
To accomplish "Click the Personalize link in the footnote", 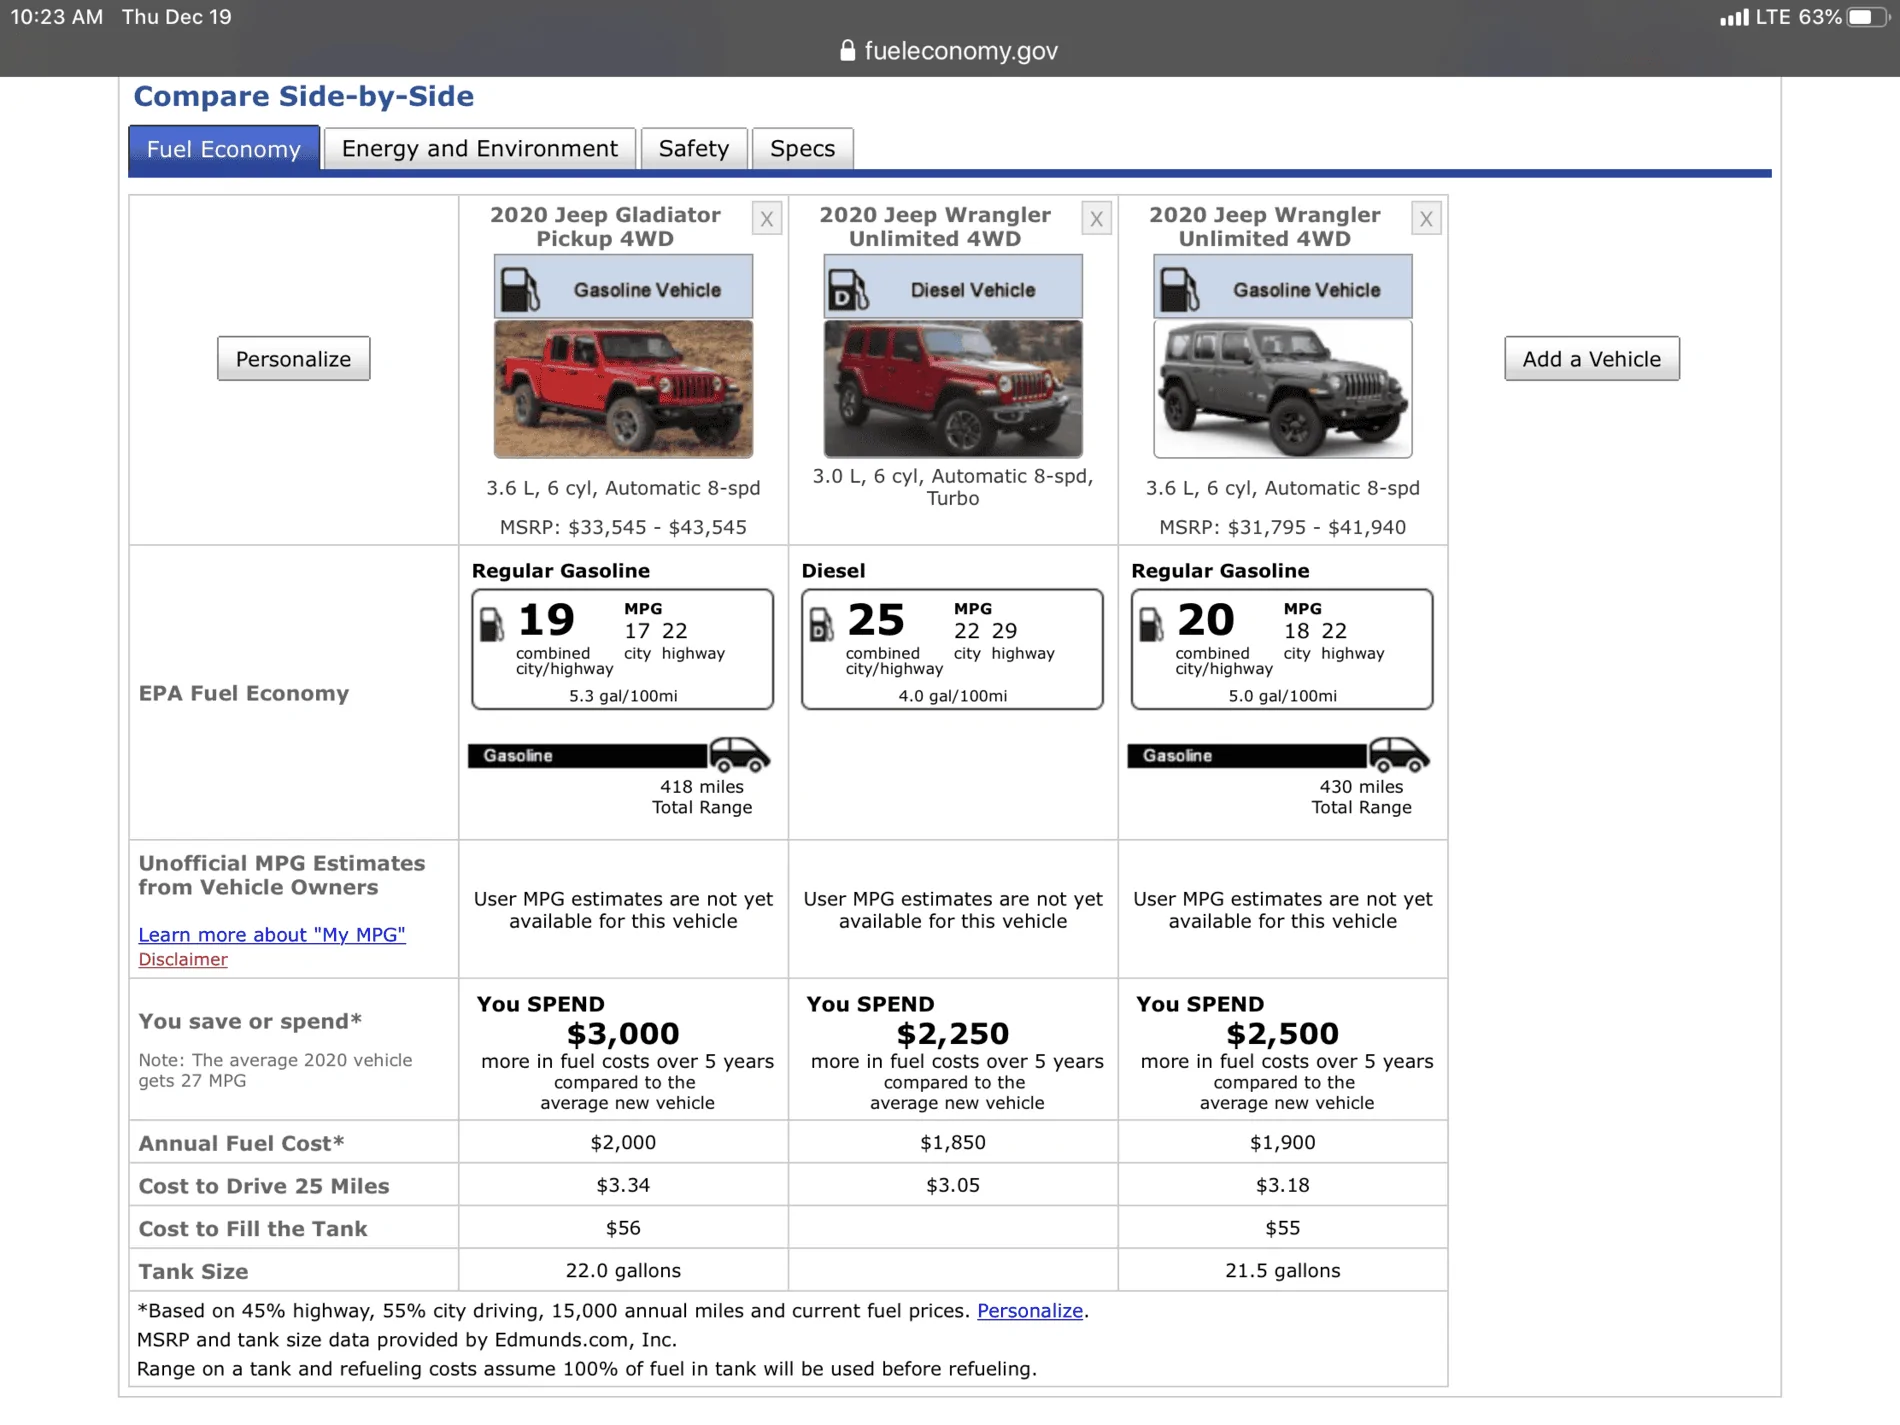I will point(1030,1311).
